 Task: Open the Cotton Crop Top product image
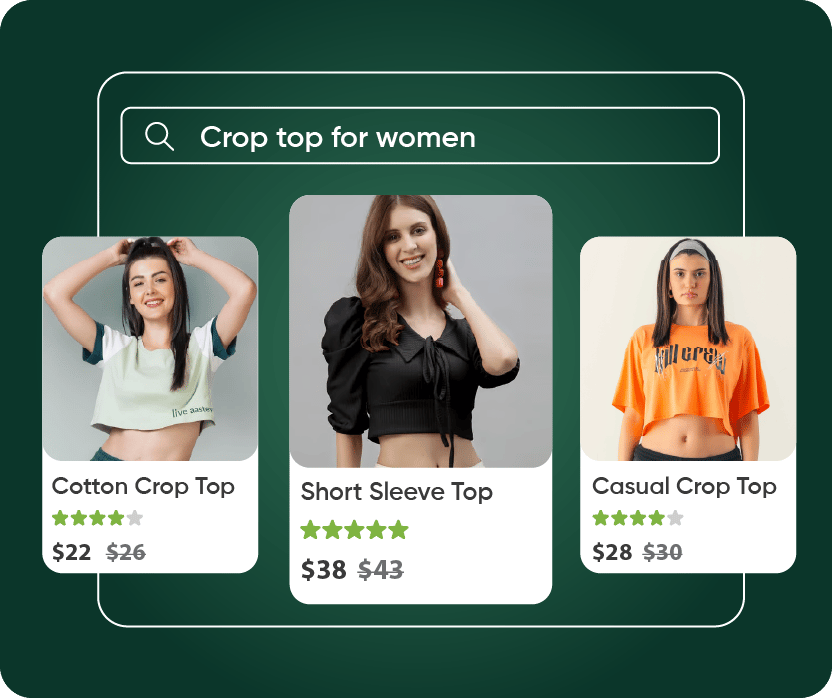point(150,349)
